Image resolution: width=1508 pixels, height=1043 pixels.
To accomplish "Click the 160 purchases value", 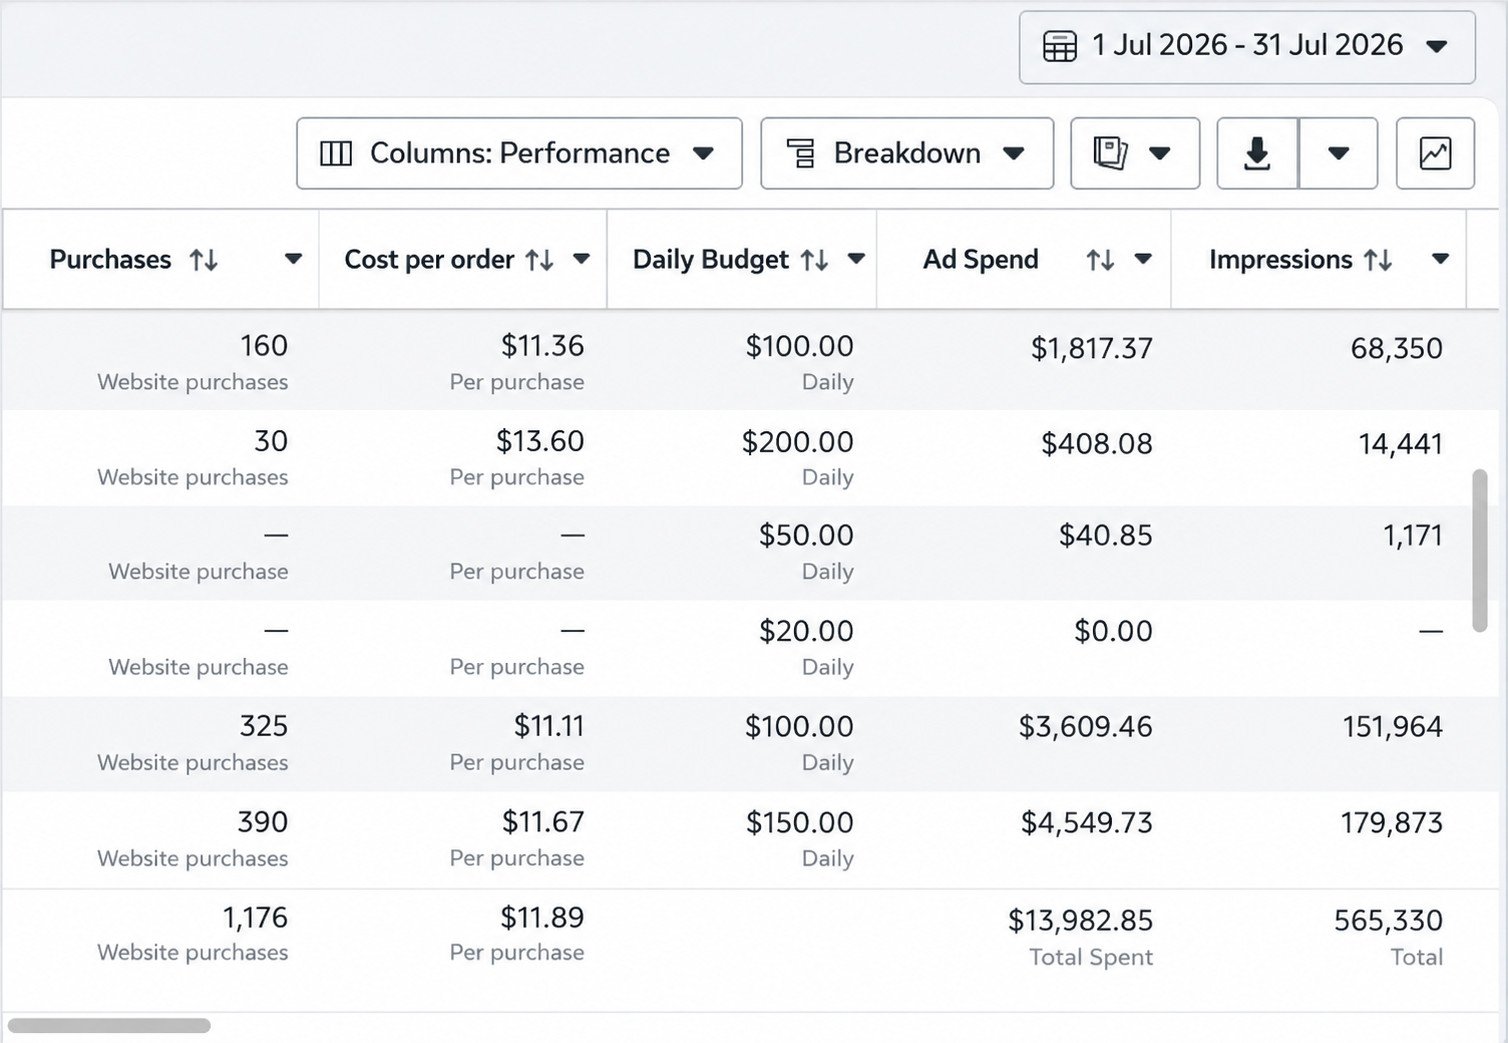I will point(264,345).
